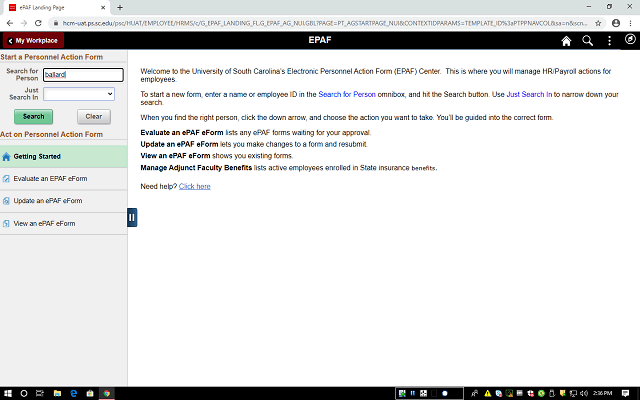This screenshot has width=640, height=400.
Task: Bookmark this page with star icon
Action: click(x=598, y=23)
